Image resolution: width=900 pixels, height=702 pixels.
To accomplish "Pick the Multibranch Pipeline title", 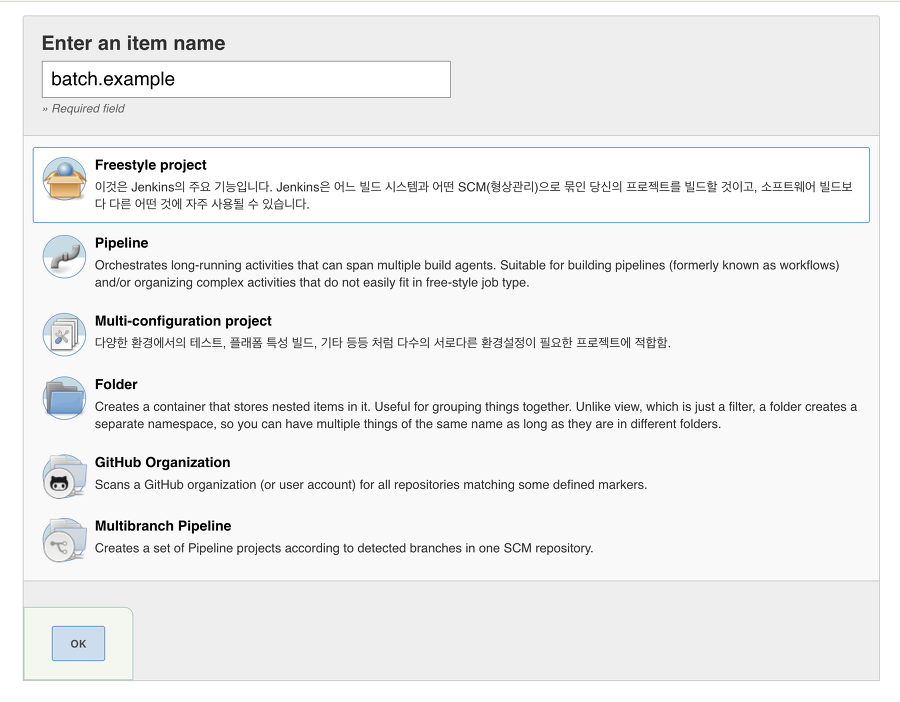I will tap(163, 526).
